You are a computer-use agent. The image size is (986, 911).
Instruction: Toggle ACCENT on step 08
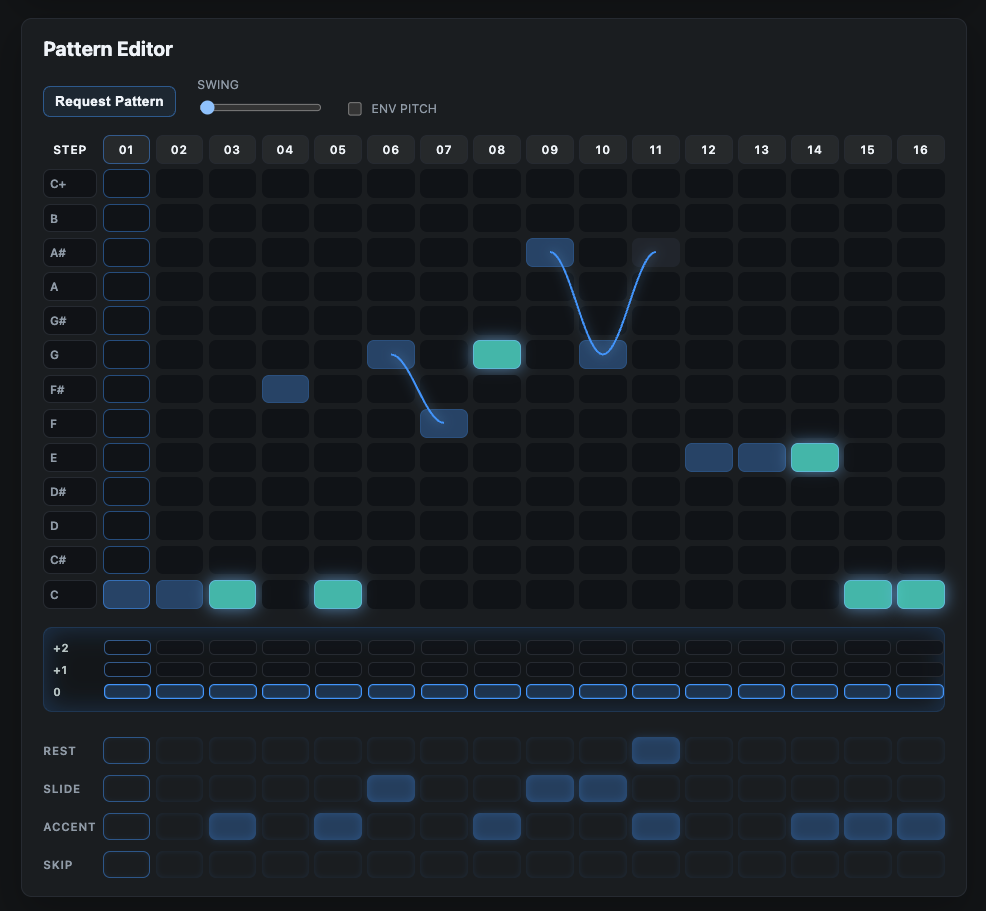point(497,827)
